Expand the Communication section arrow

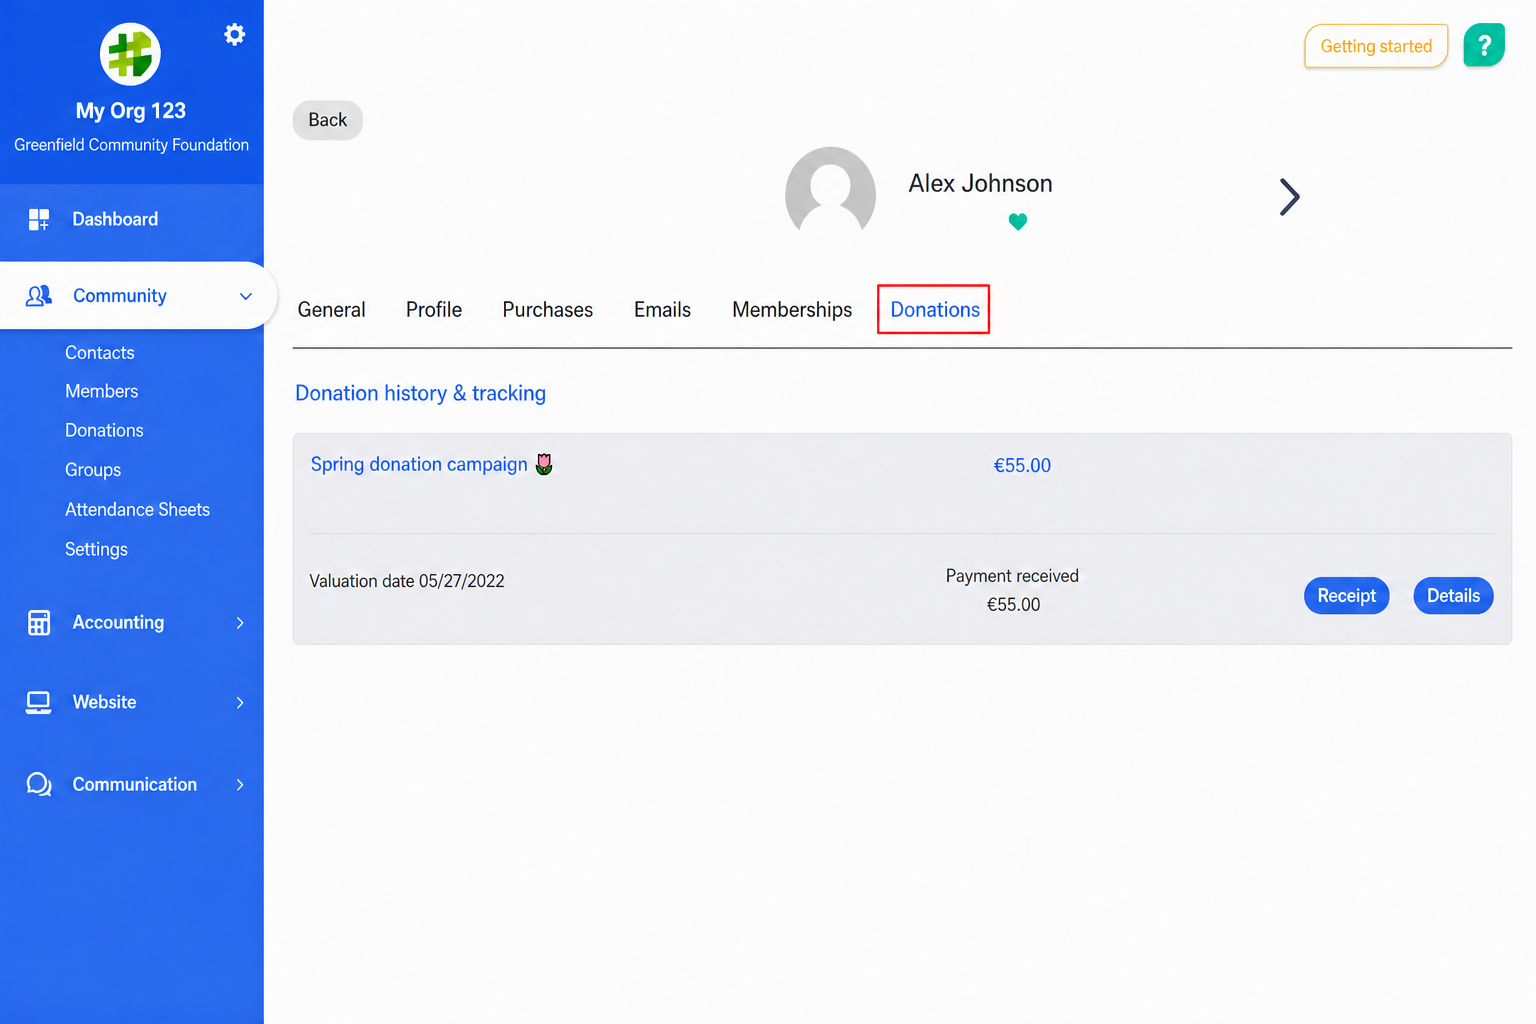(x=240, y=785)
